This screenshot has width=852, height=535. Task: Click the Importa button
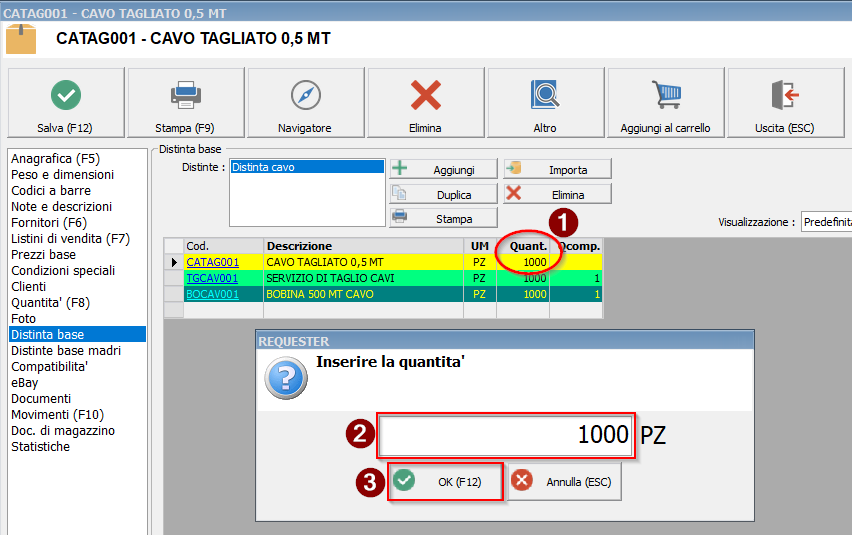[557, 169]
